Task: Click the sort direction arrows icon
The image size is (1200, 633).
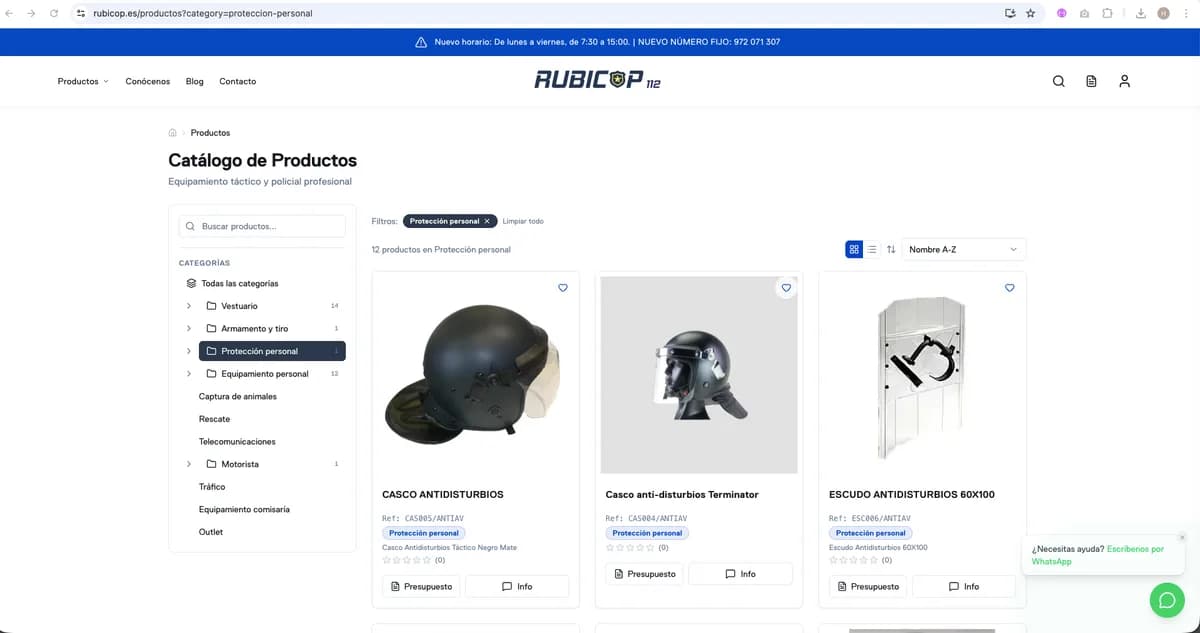Action: click(x=891, y=249)
